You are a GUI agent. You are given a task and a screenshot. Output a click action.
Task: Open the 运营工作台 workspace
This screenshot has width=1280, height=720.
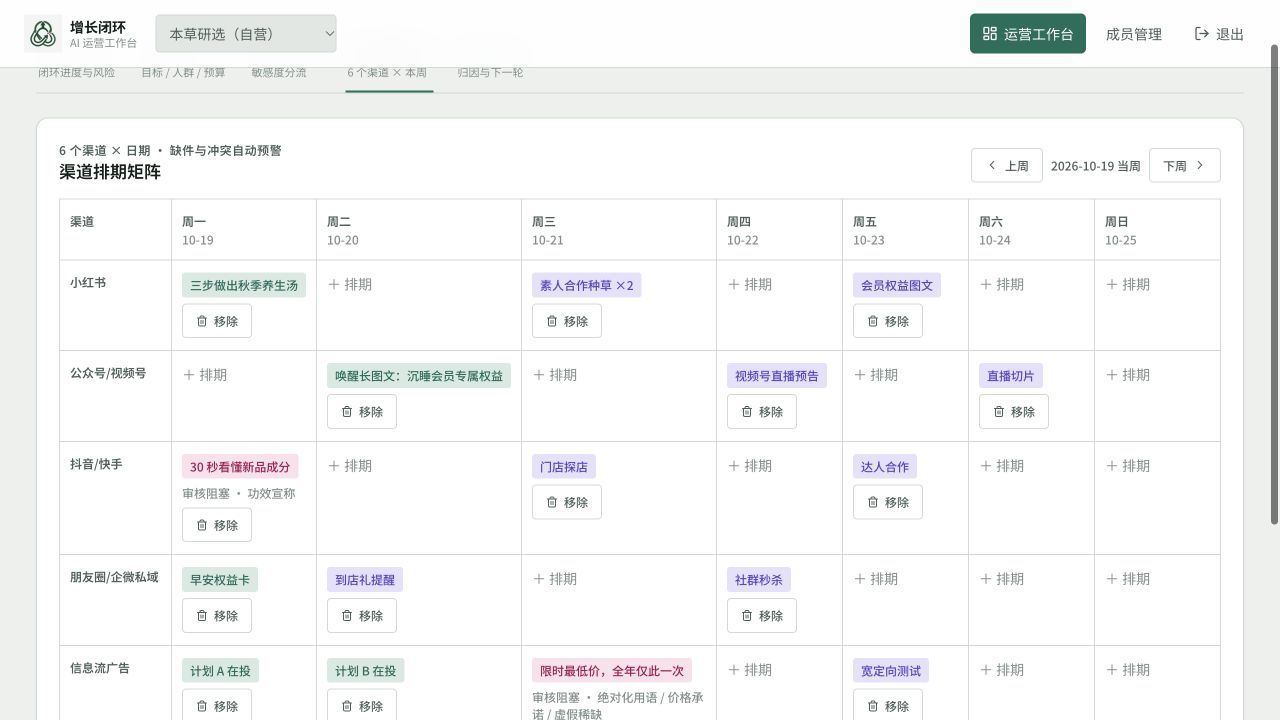1028,34
